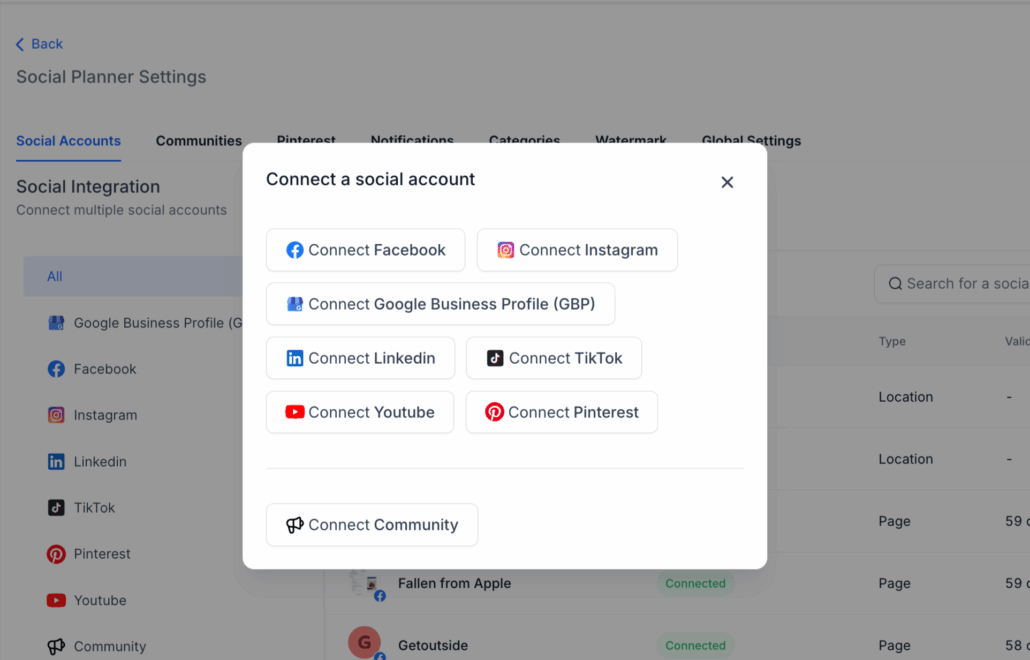Click the YouTube logo in Connect Youtube

point(294,412)
